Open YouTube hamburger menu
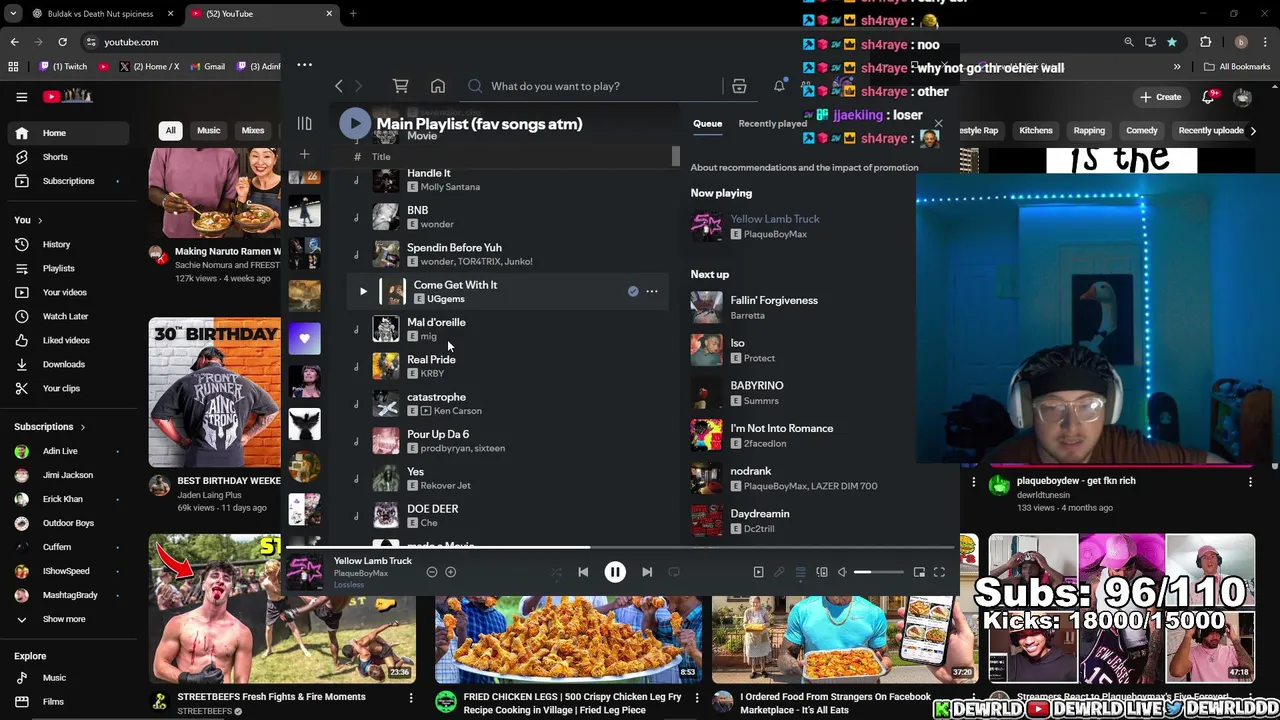Screen dimensions: 1280x720 pos(21,97)
